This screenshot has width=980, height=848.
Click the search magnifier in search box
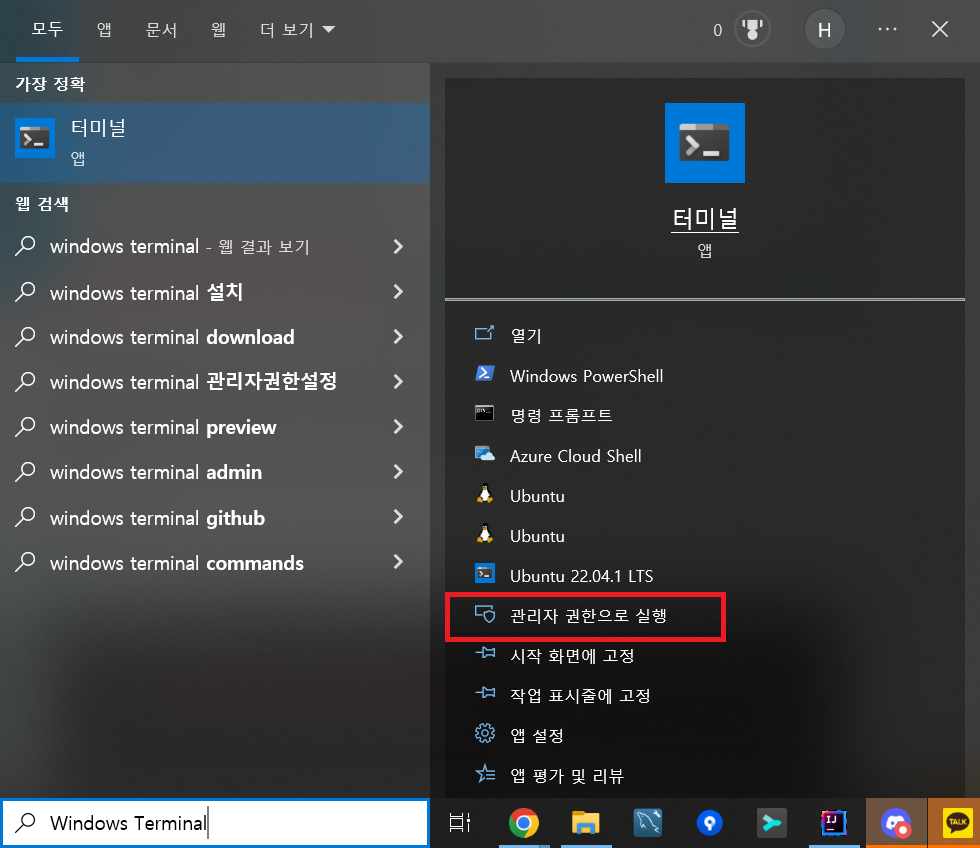click(25, 822)
